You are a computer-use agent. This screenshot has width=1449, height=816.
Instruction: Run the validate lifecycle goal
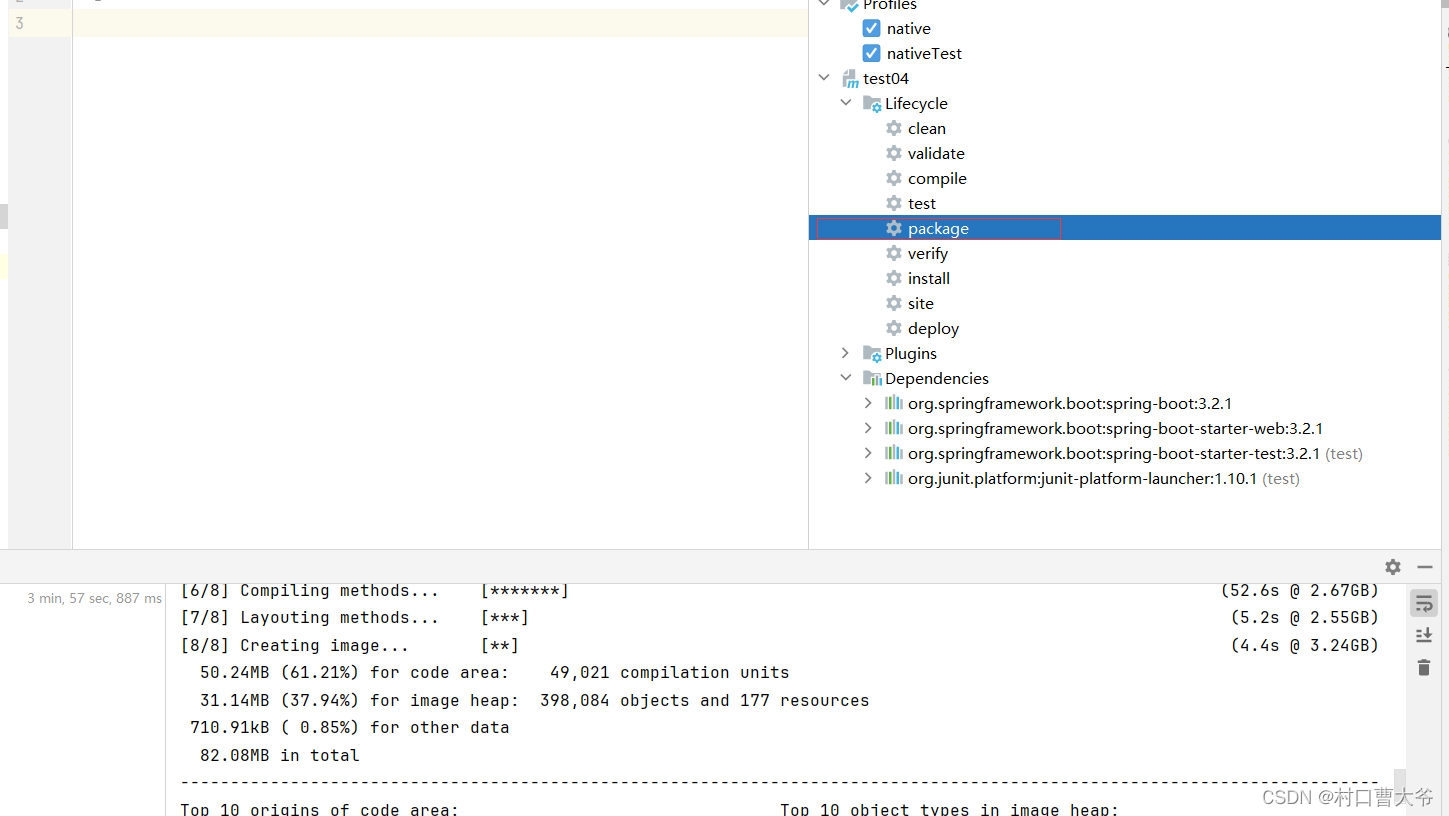(x=936, y=153)
